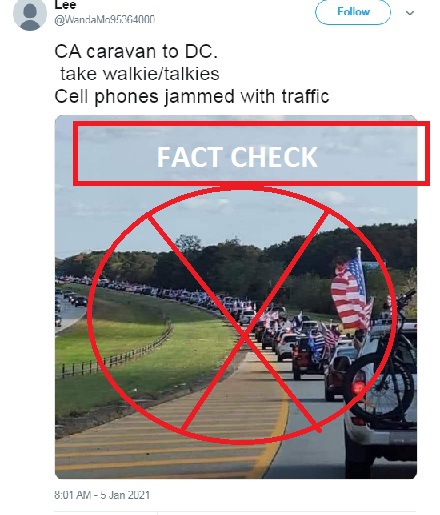This screenshot has height=515, width=440.
Task: Click the Follow button
Action: [353, 12]
